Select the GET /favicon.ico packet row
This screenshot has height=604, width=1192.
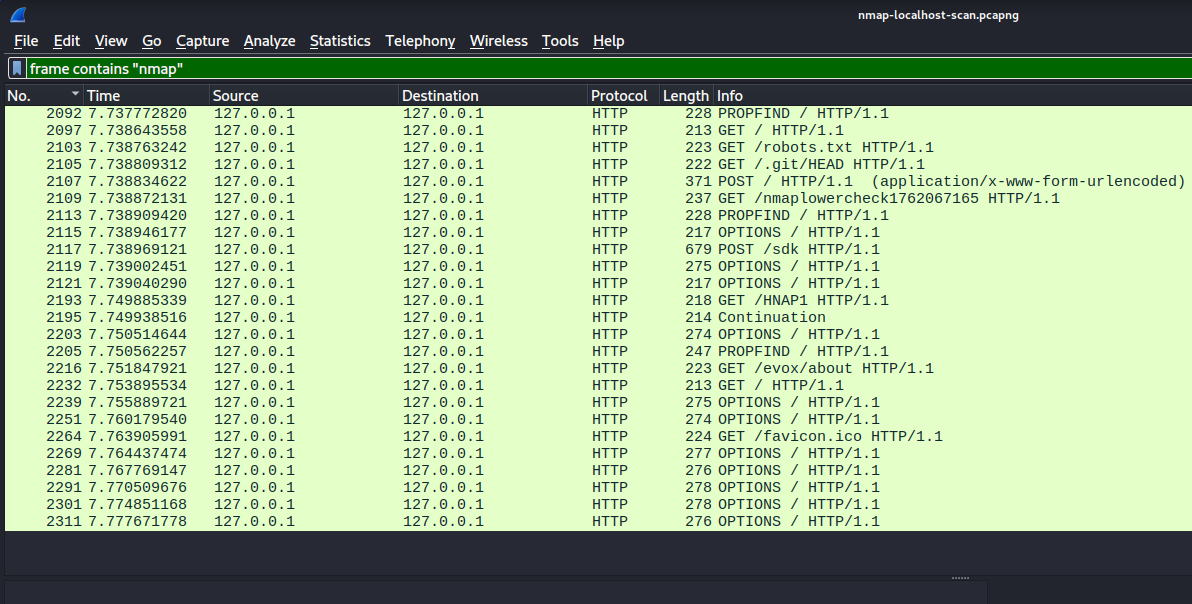[600, 436]
